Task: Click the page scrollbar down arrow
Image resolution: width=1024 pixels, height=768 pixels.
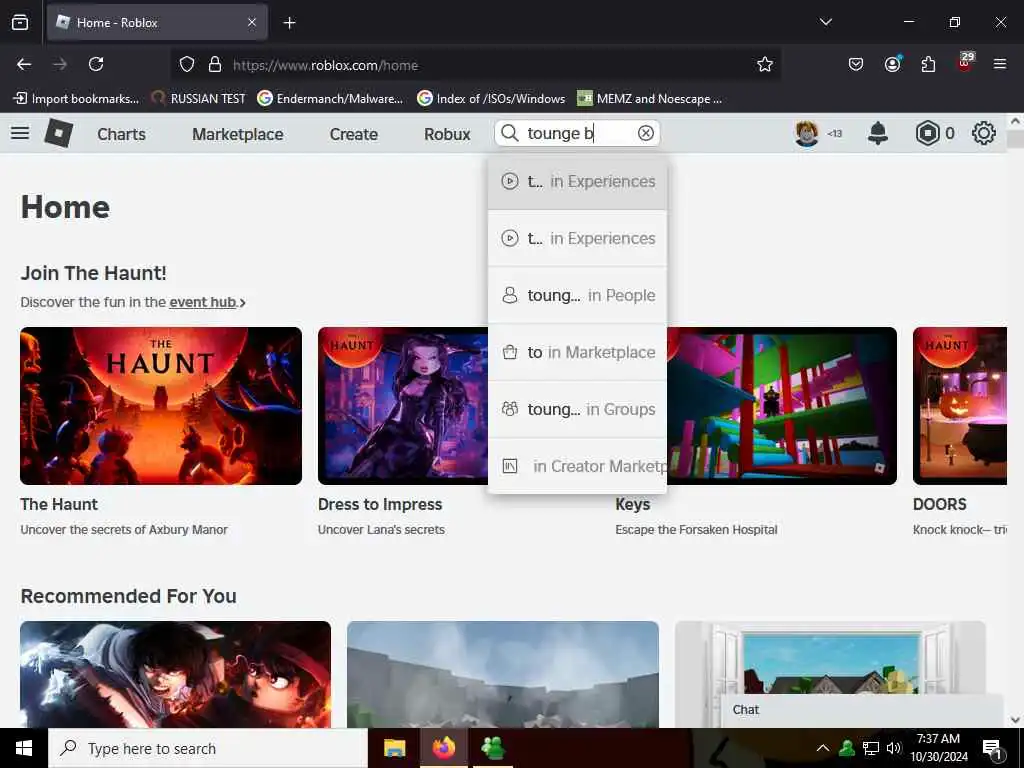Action: tap(1015, 720)
